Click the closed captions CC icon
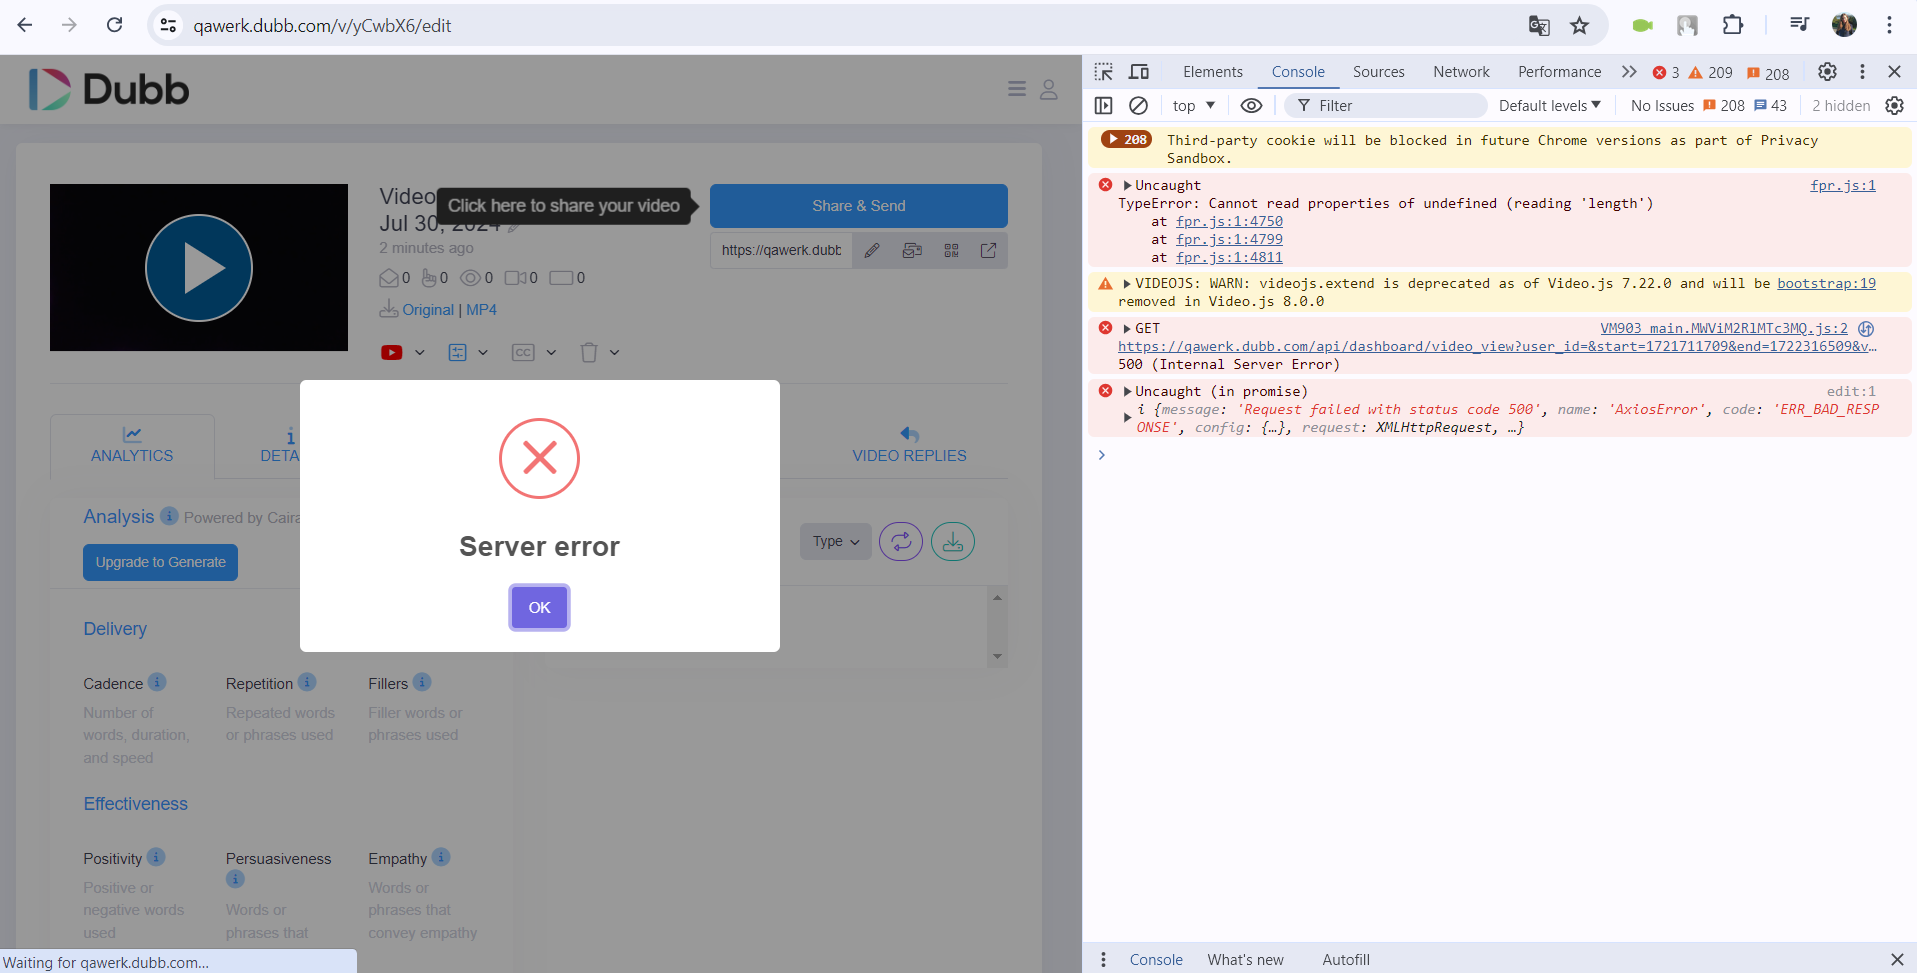Viewport: 1917px width, 973px height. click(523, 352)
